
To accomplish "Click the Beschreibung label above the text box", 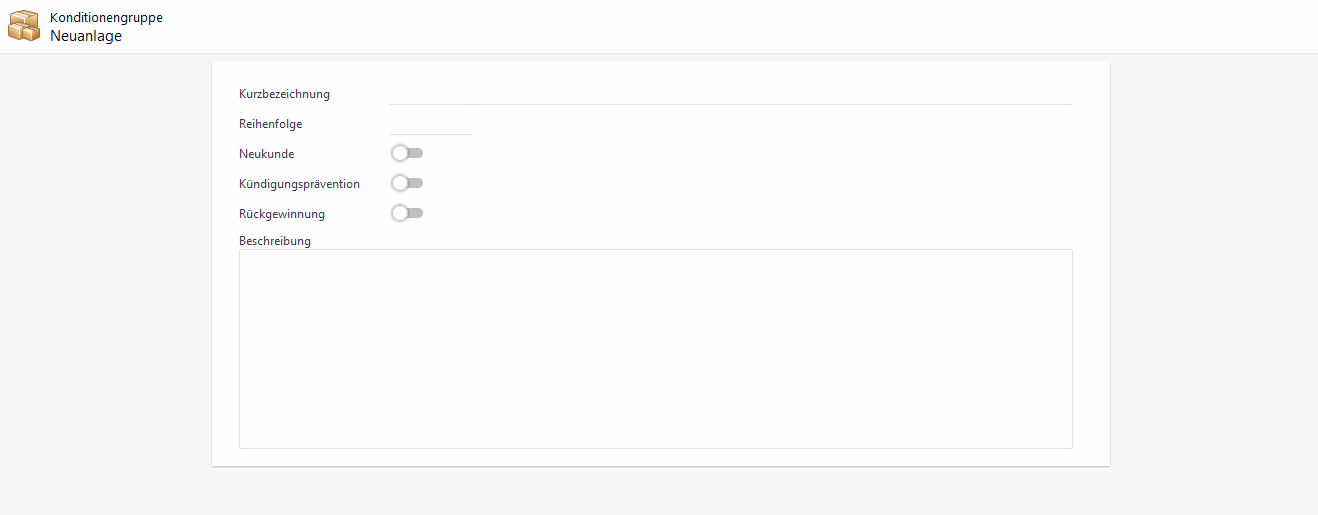I will click(275, 241).
